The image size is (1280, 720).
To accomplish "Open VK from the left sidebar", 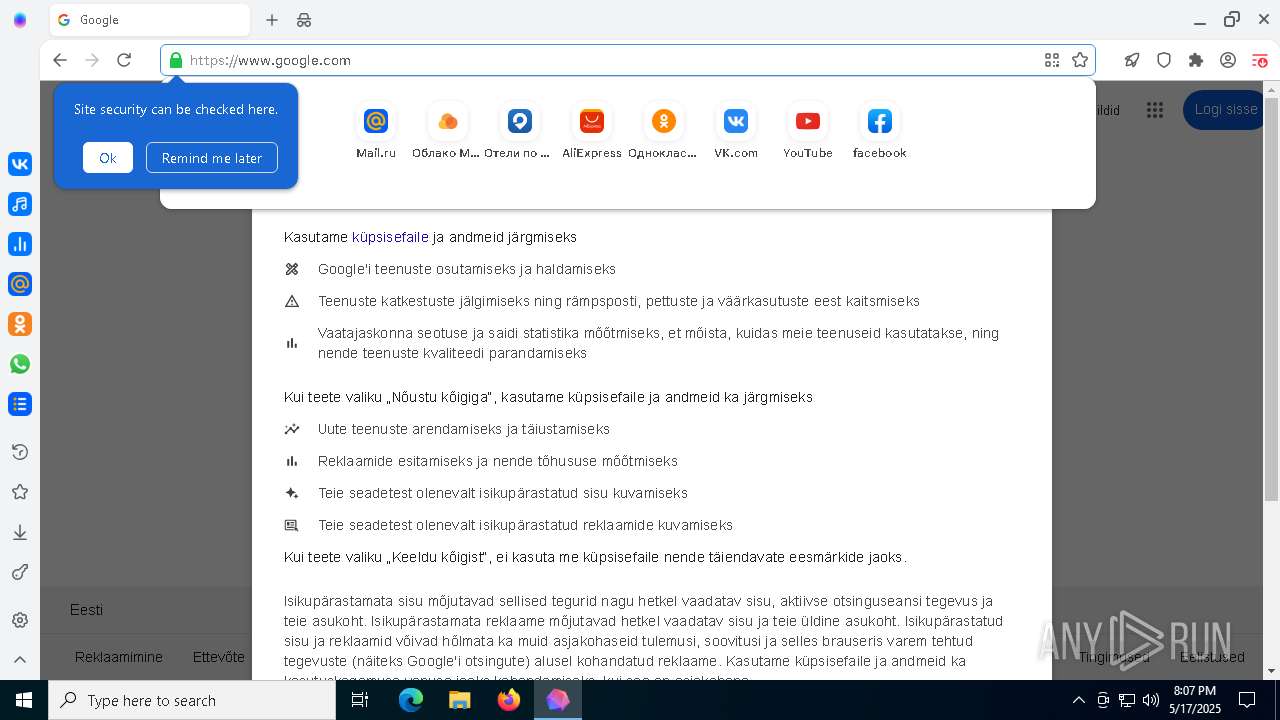I will coord(20,164).
